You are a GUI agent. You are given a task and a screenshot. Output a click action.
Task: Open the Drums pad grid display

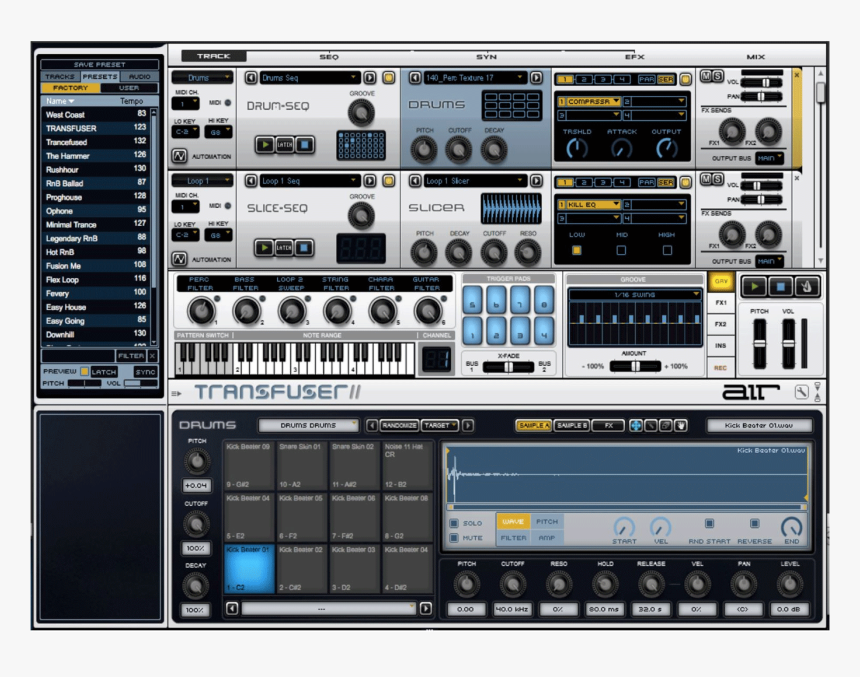pos(511,105)
